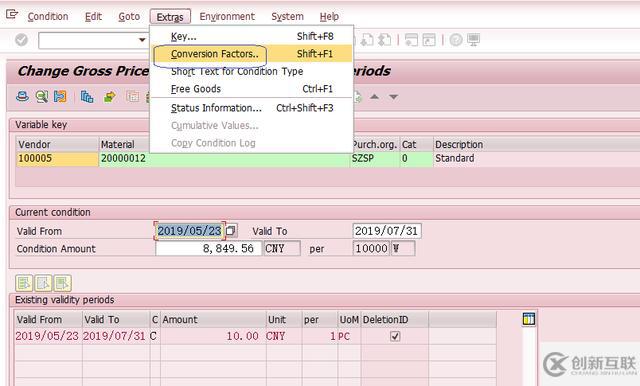
Task: Click the help question mark icon
Action: 456,40
